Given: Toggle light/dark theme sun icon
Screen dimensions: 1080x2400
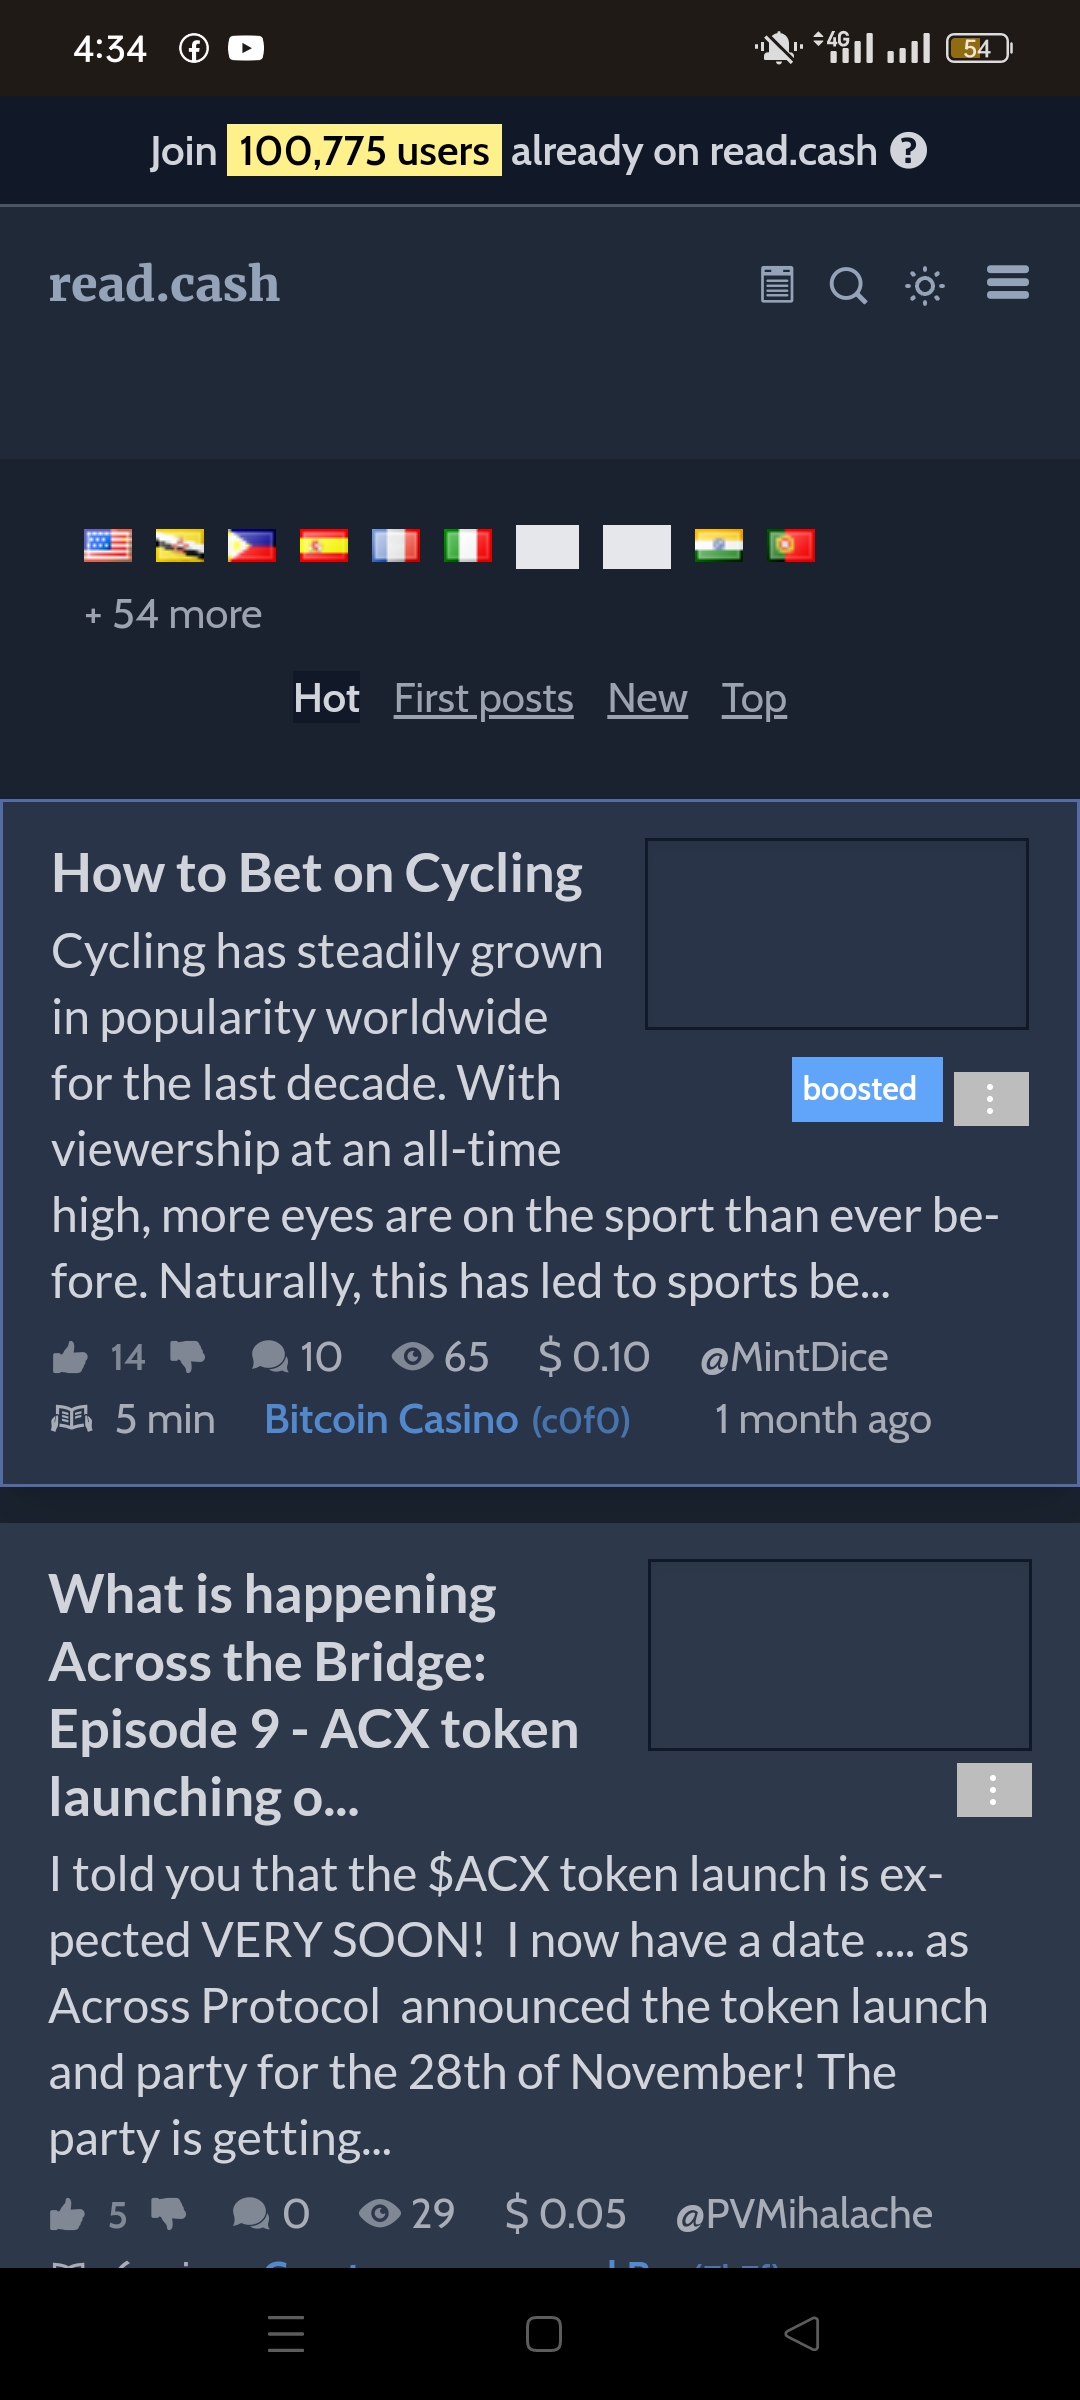Looking at the screenshot, I should click(925, 286).
